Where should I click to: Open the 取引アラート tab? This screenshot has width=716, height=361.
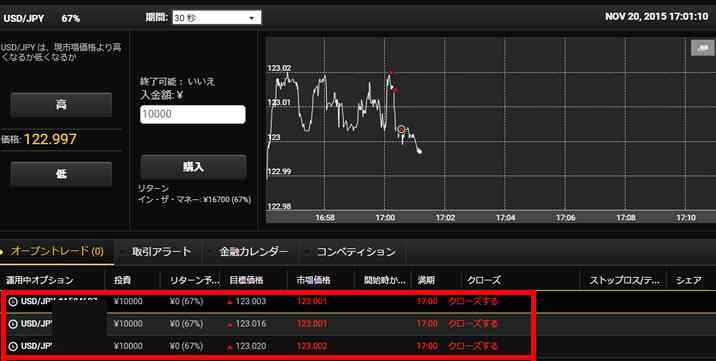[x=161, y=251]
